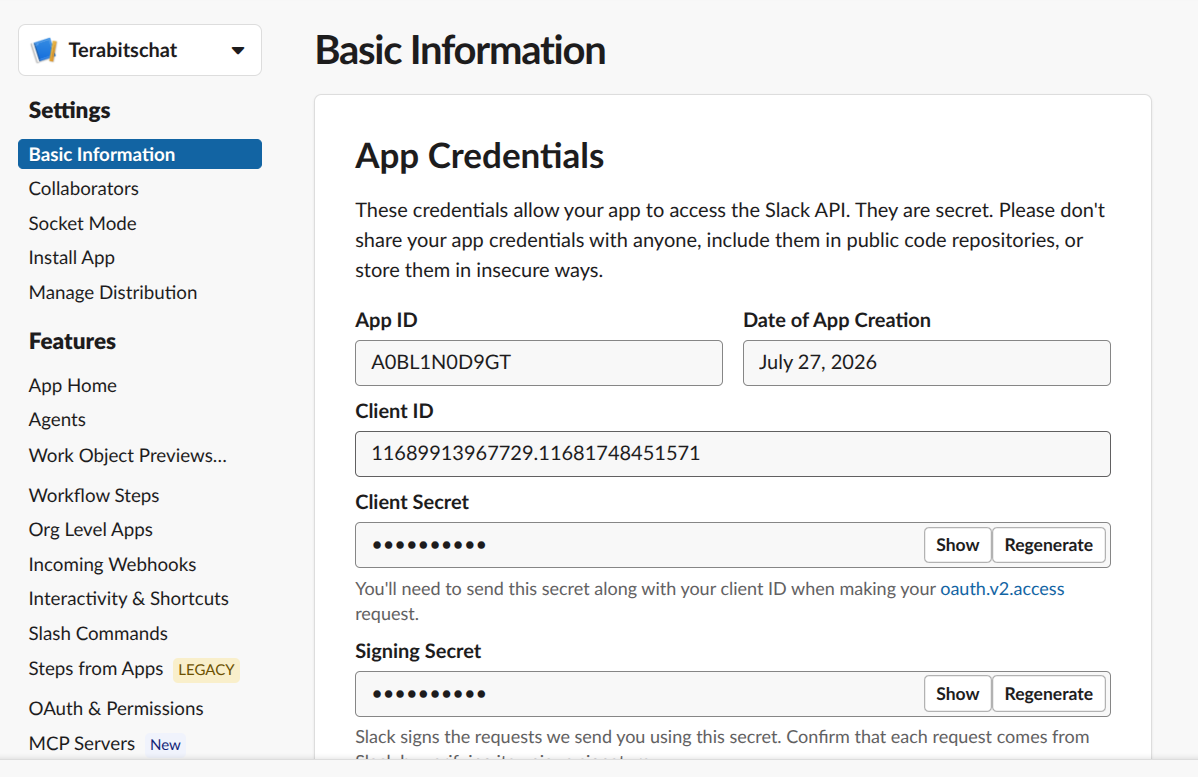
Task: Regenerate the Signing Secret
Action: click(1048, 694)
